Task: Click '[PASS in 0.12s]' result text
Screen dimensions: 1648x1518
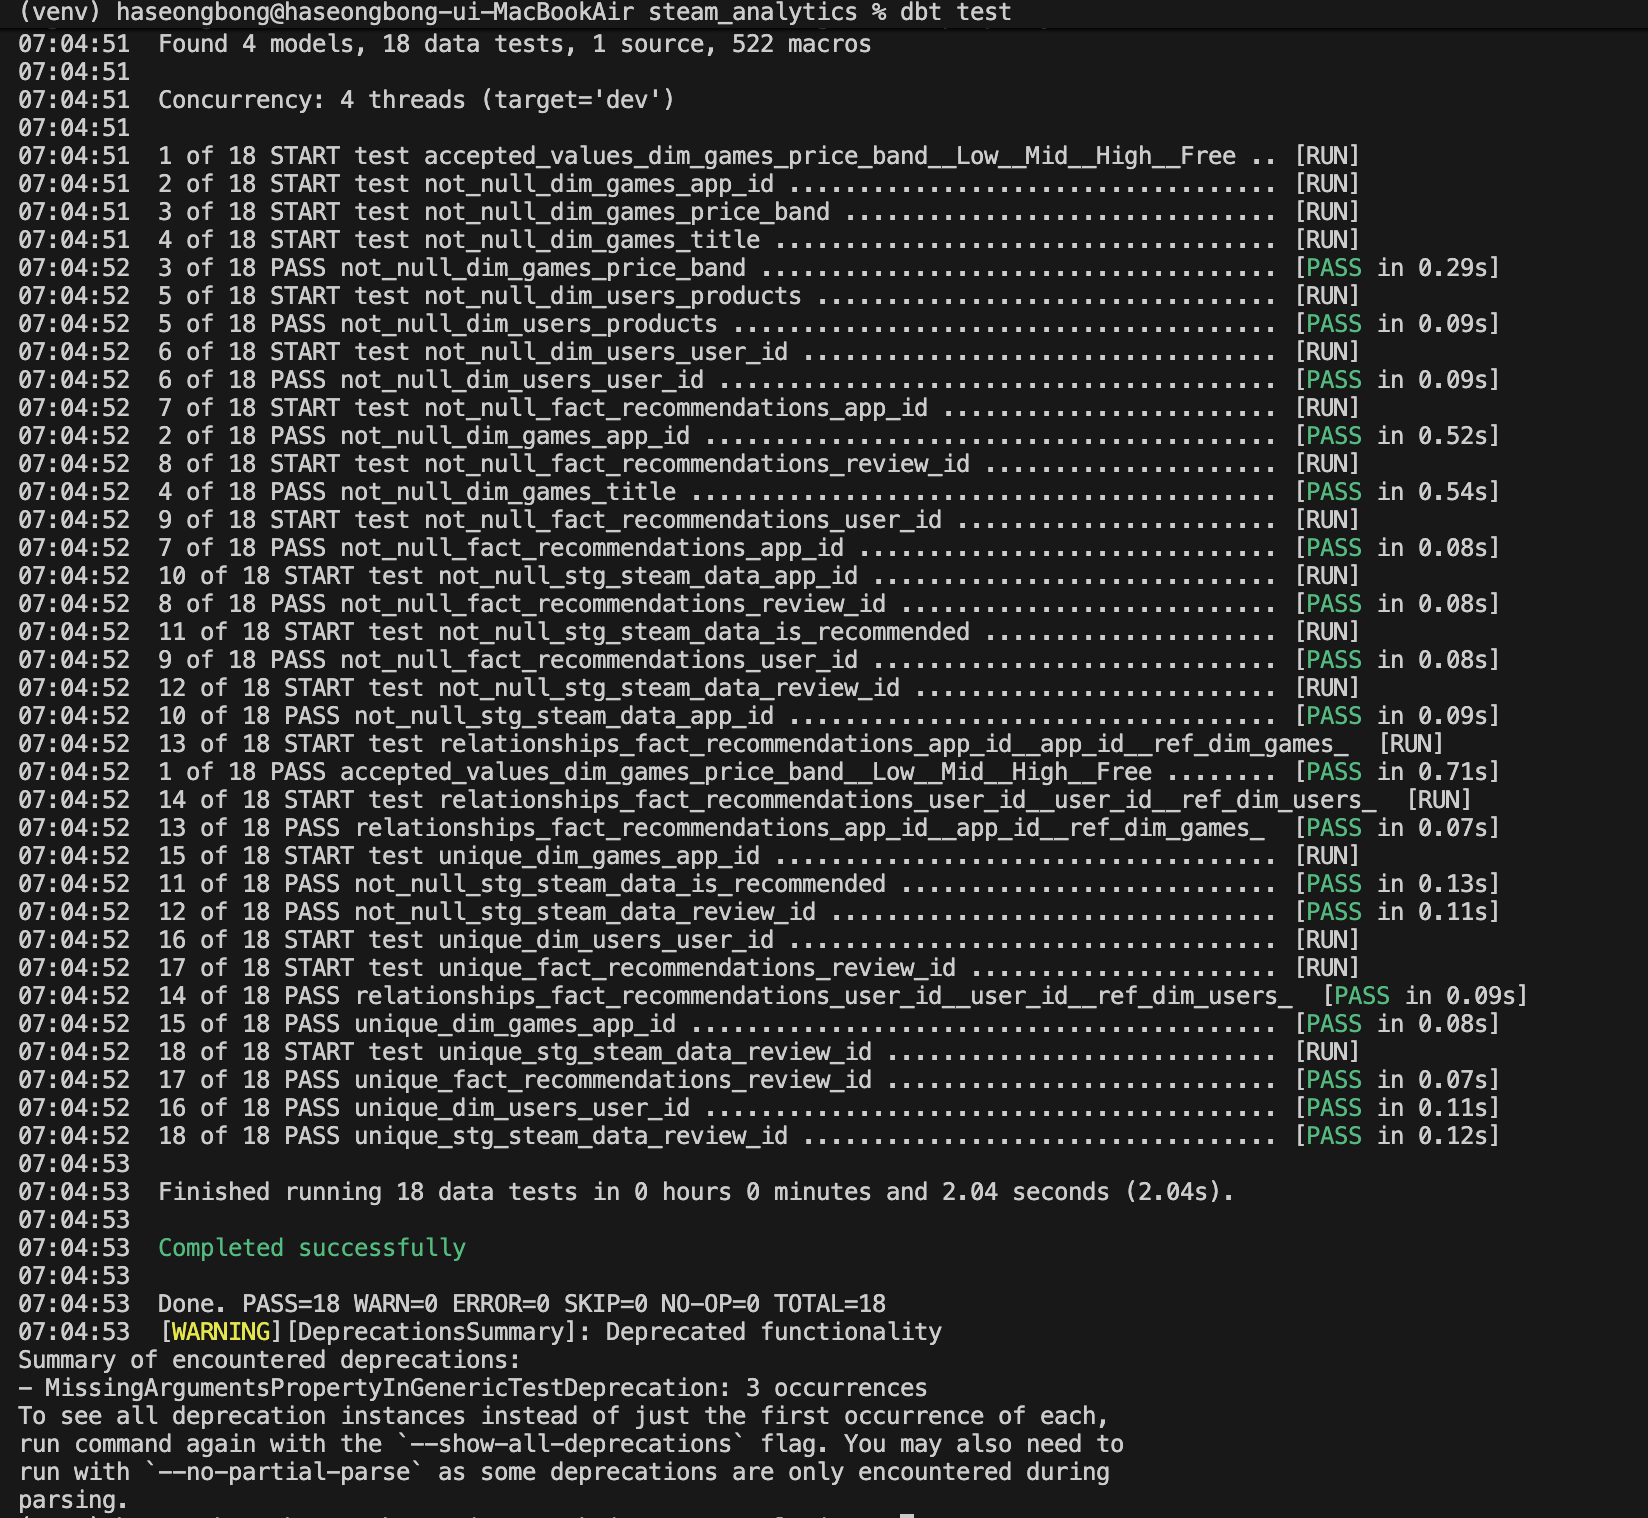Action: point(1398,1136)
